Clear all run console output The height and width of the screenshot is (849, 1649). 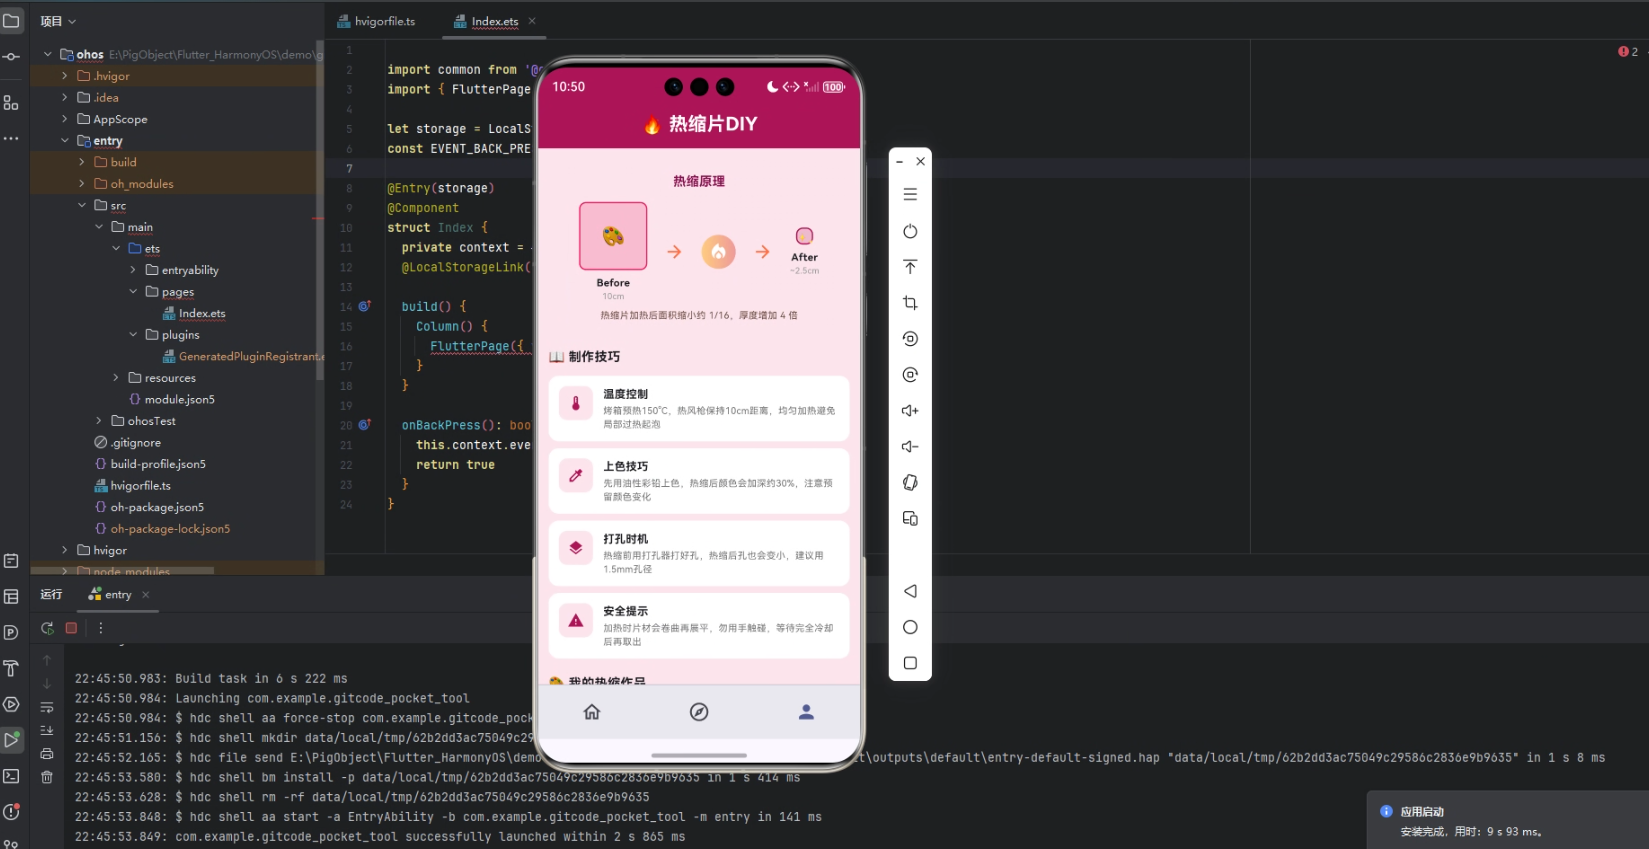(47, 777)
